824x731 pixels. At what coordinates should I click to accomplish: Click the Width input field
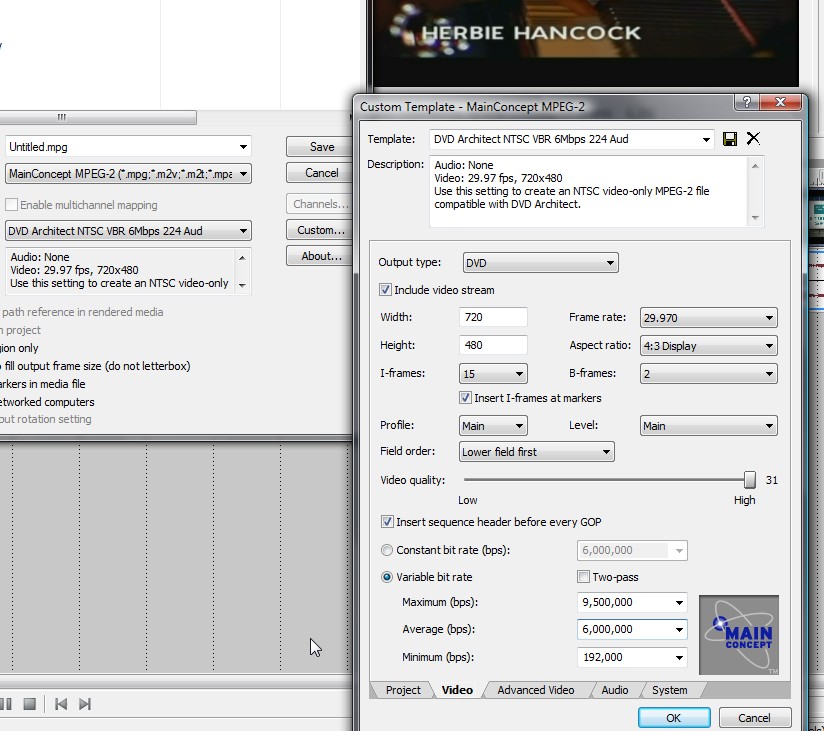(x=493, y=317)
